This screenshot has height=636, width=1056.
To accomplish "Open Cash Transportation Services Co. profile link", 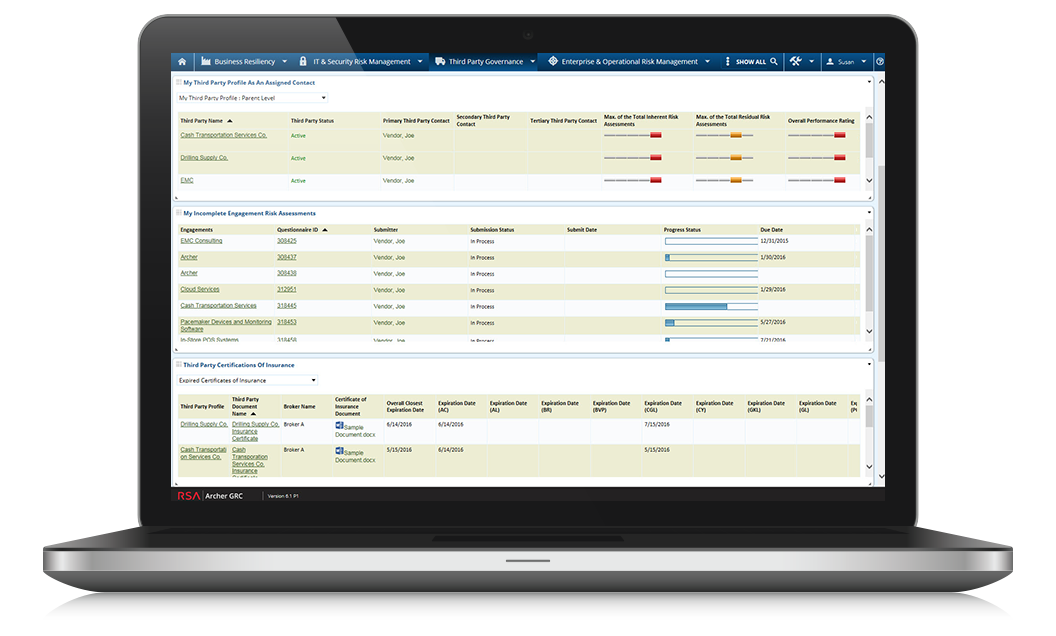I will coord(224,135).
